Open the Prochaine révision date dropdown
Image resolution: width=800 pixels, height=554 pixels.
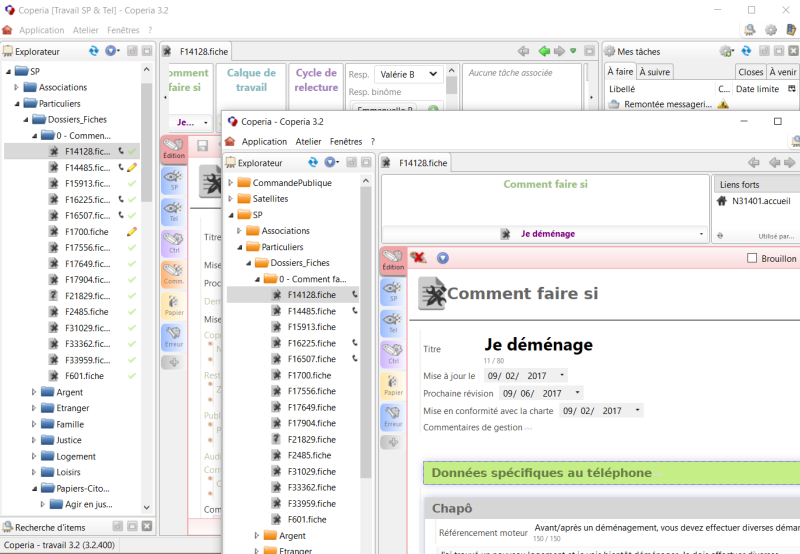click(x=577, y=393)
